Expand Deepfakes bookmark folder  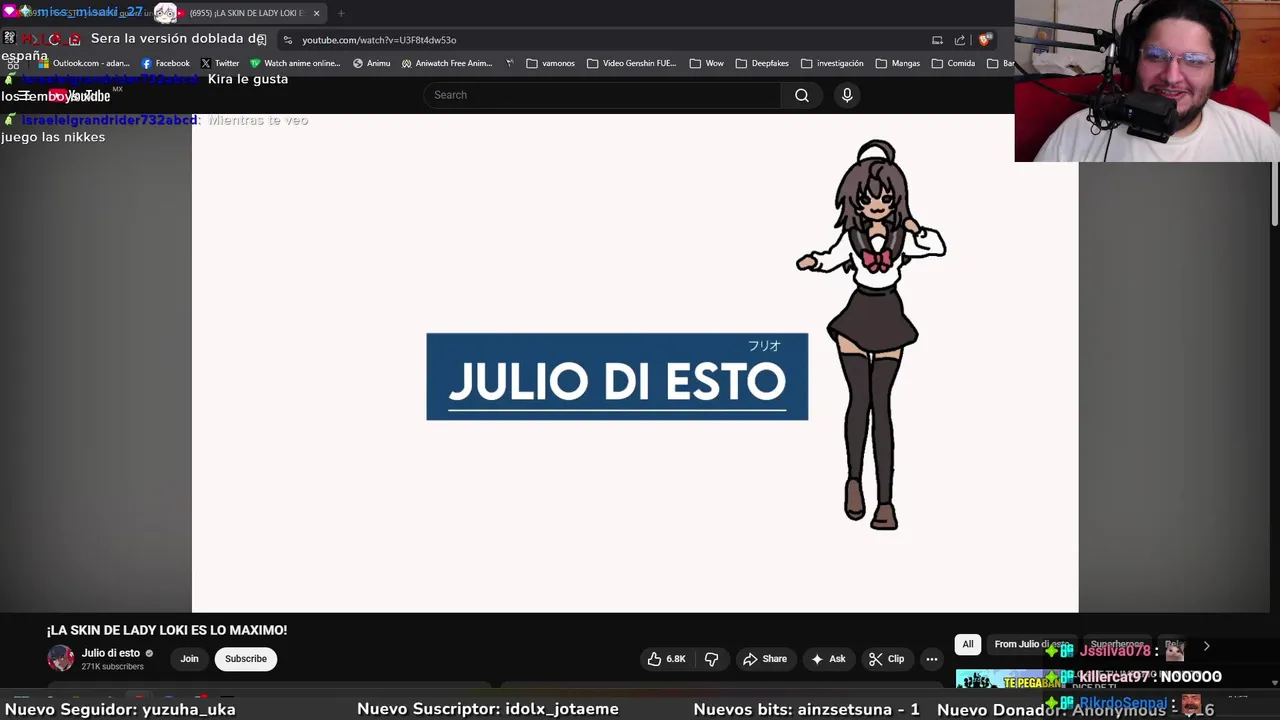[762, 63]
